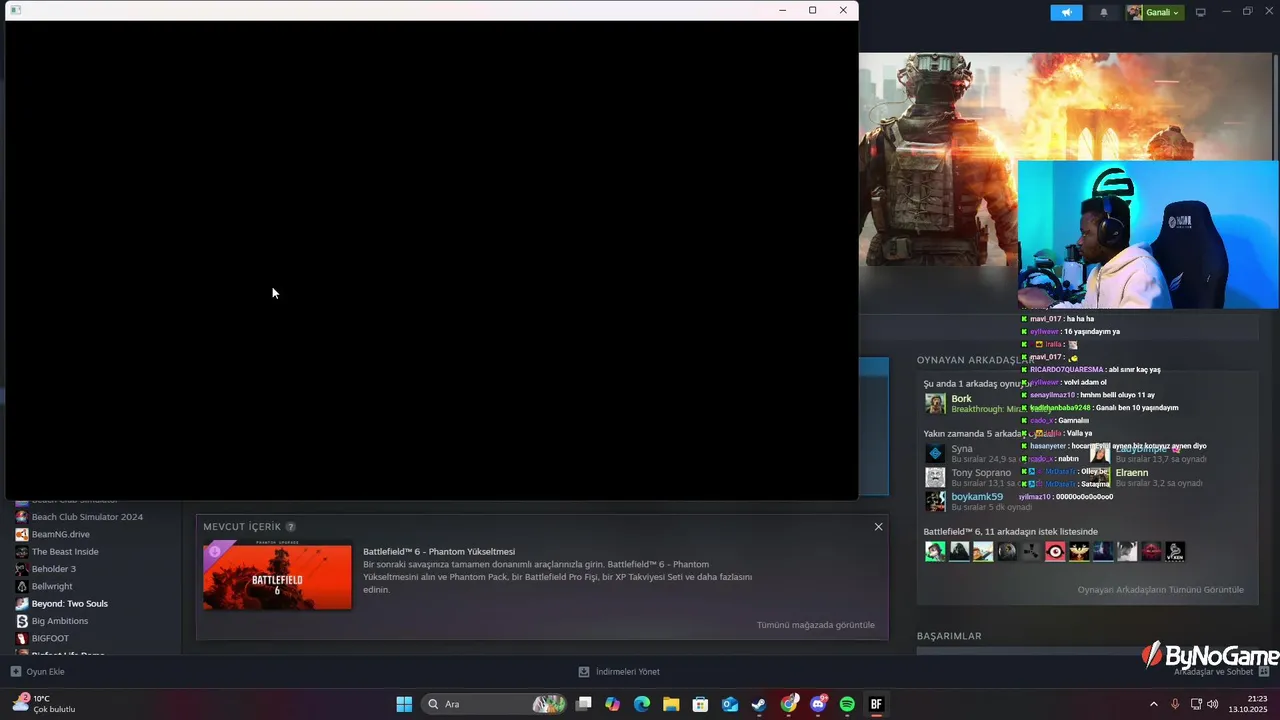Open the Windows Start menu
The image size is (1280, 720).
click(x=404, y=704)
